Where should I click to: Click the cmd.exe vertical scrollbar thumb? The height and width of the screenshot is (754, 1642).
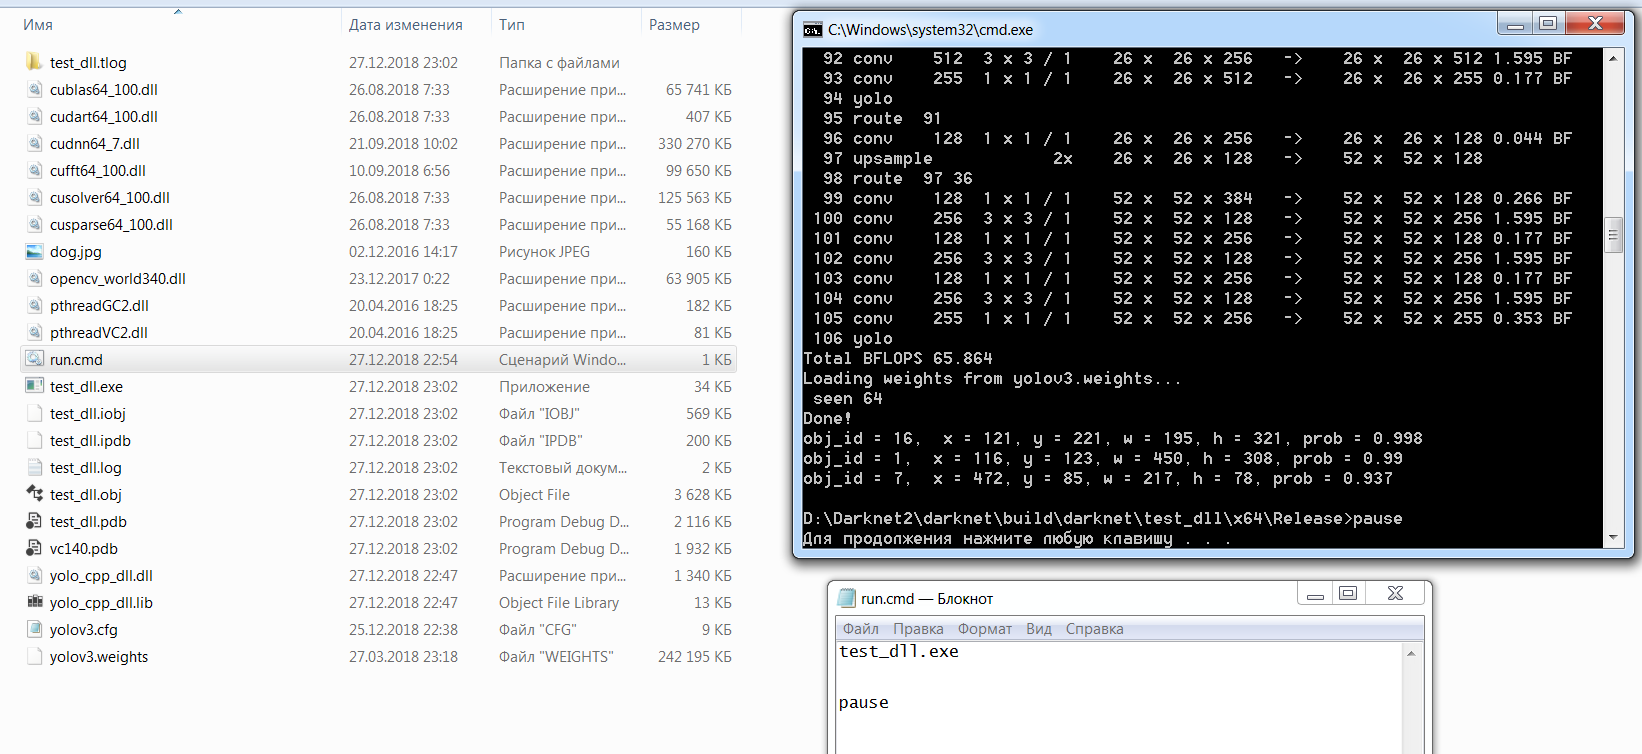(1612, 236)
